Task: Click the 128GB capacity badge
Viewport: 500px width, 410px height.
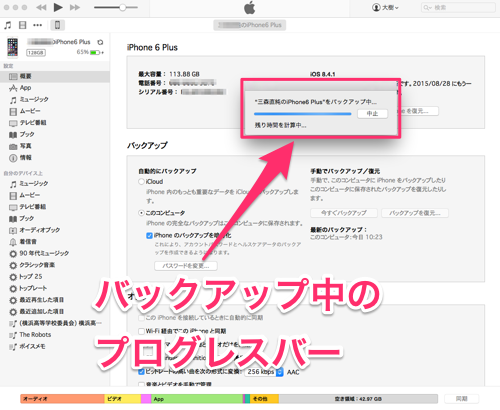Action: [x=36, y=53]
